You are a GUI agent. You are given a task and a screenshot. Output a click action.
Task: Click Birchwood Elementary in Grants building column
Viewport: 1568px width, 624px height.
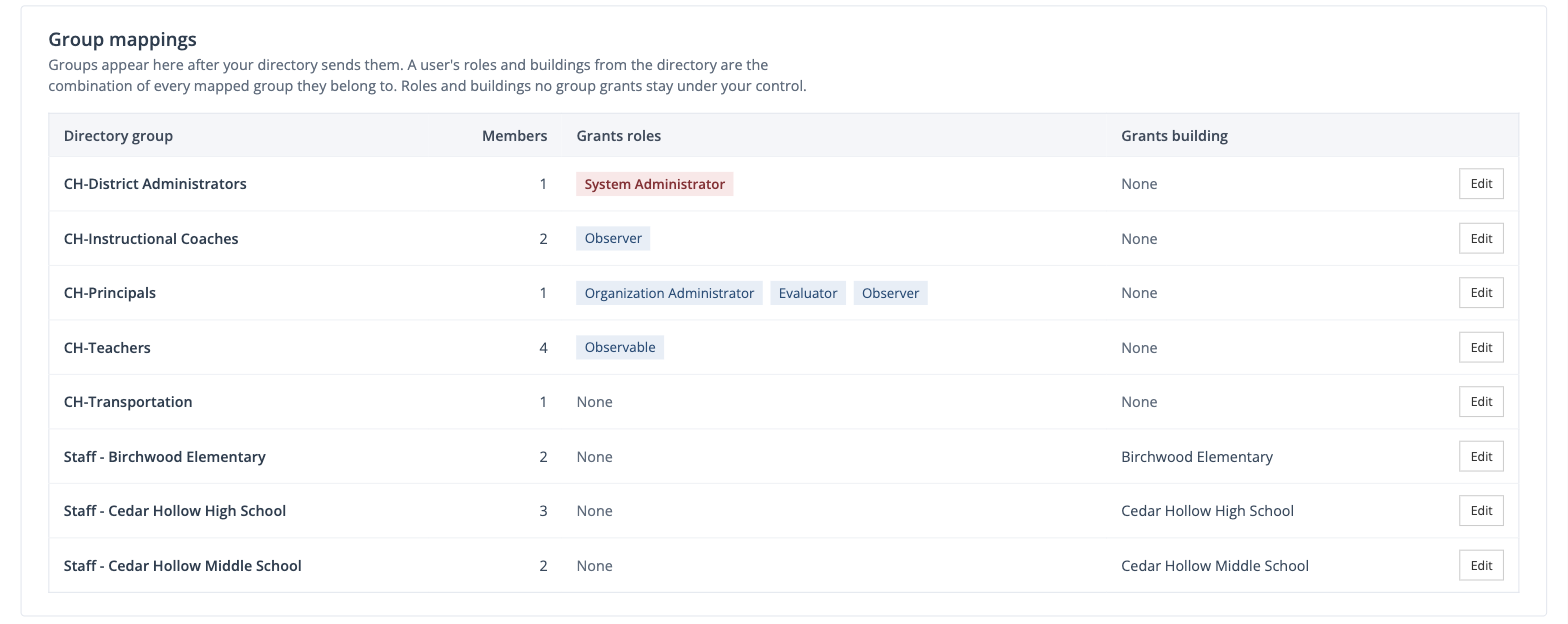click(x=1197, y=457)
